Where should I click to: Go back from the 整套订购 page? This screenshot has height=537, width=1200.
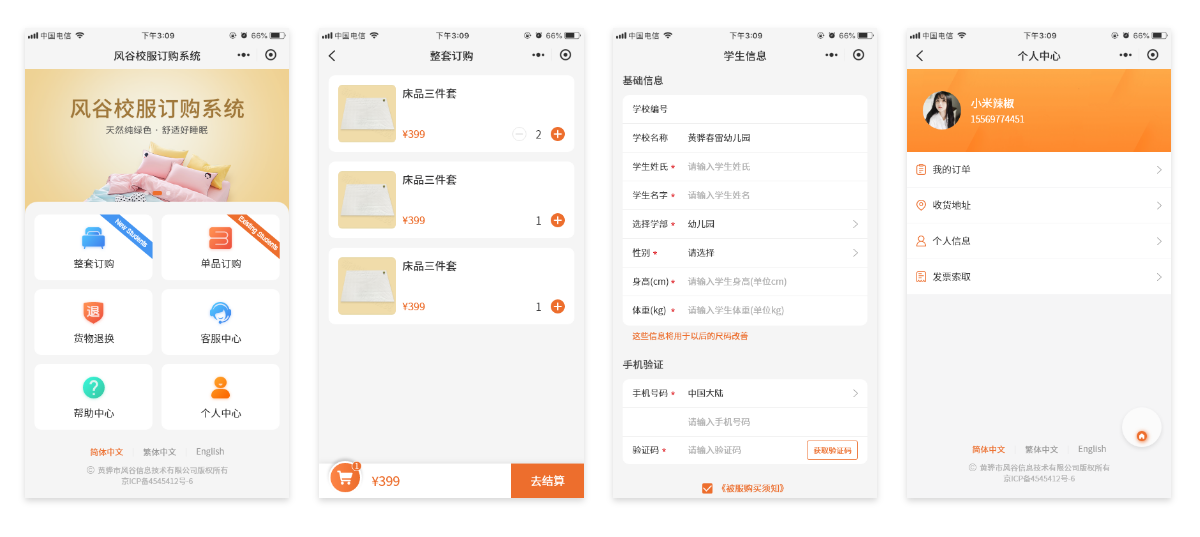332,56
